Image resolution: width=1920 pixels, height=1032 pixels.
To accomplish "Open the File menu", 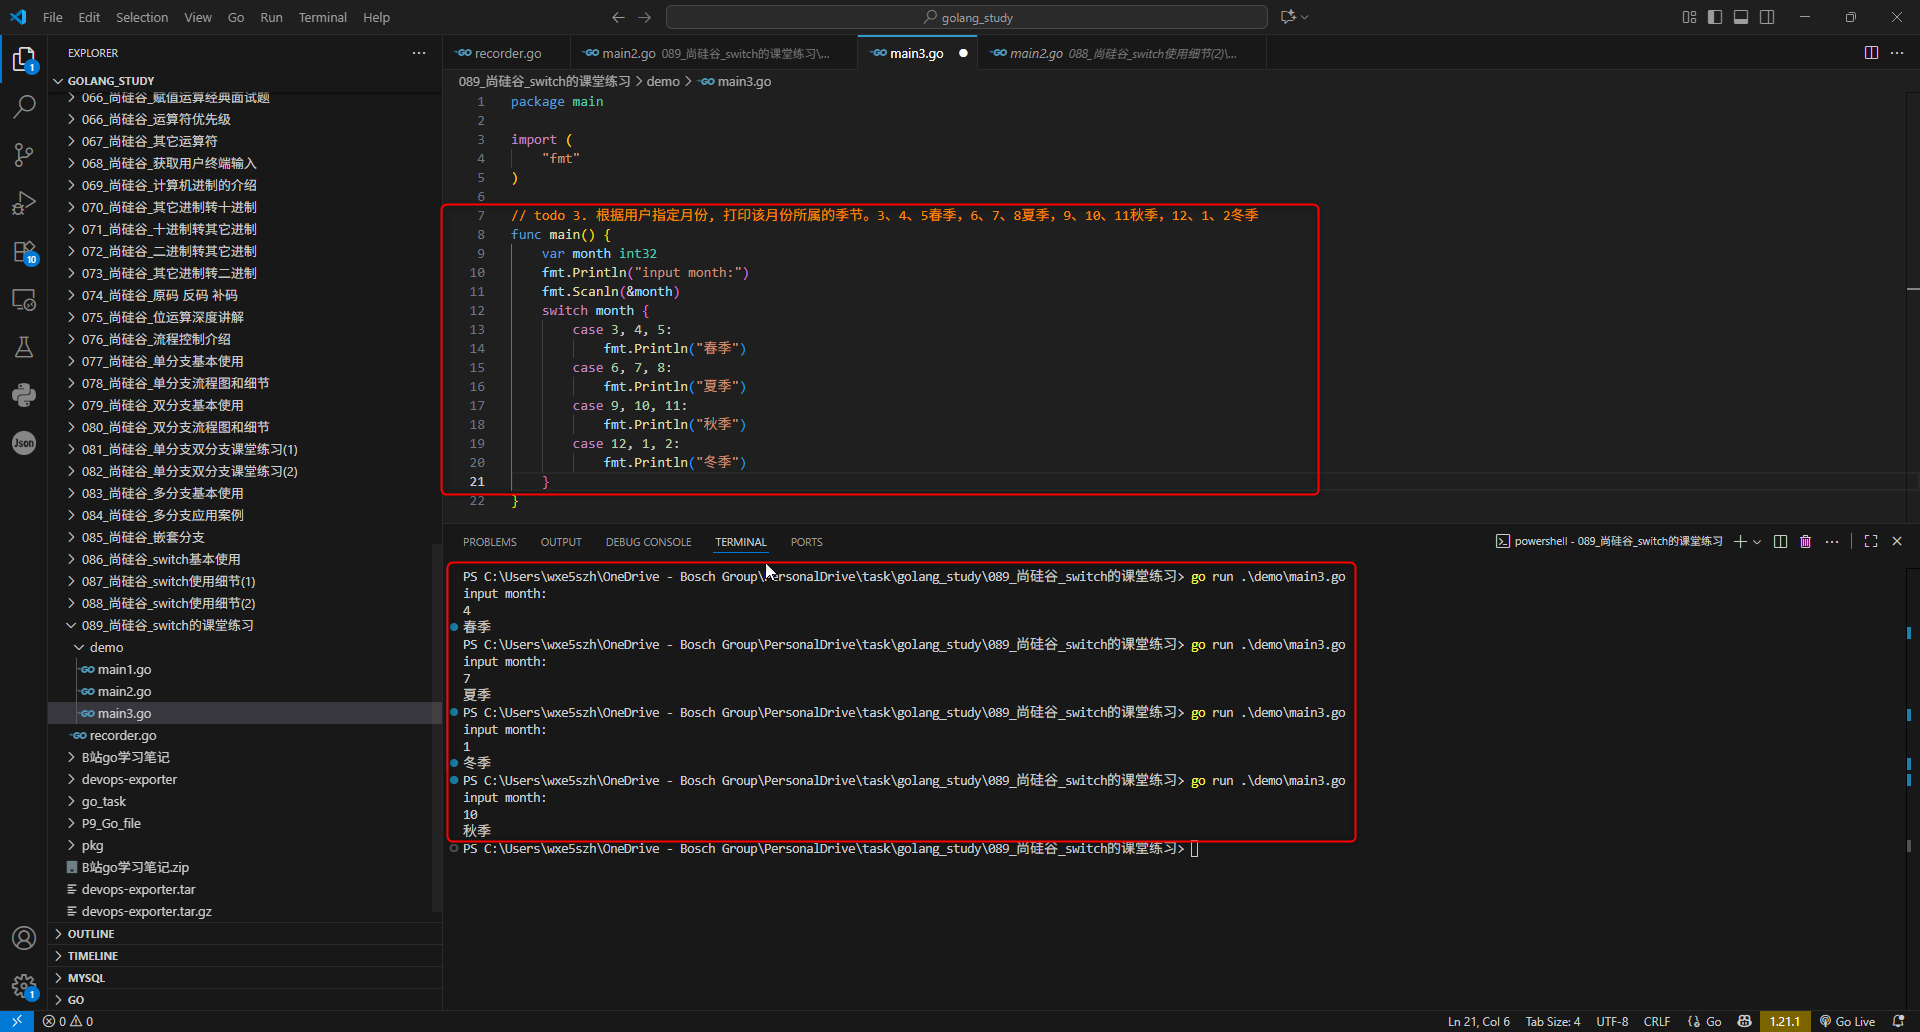I will tap(53, 17).
